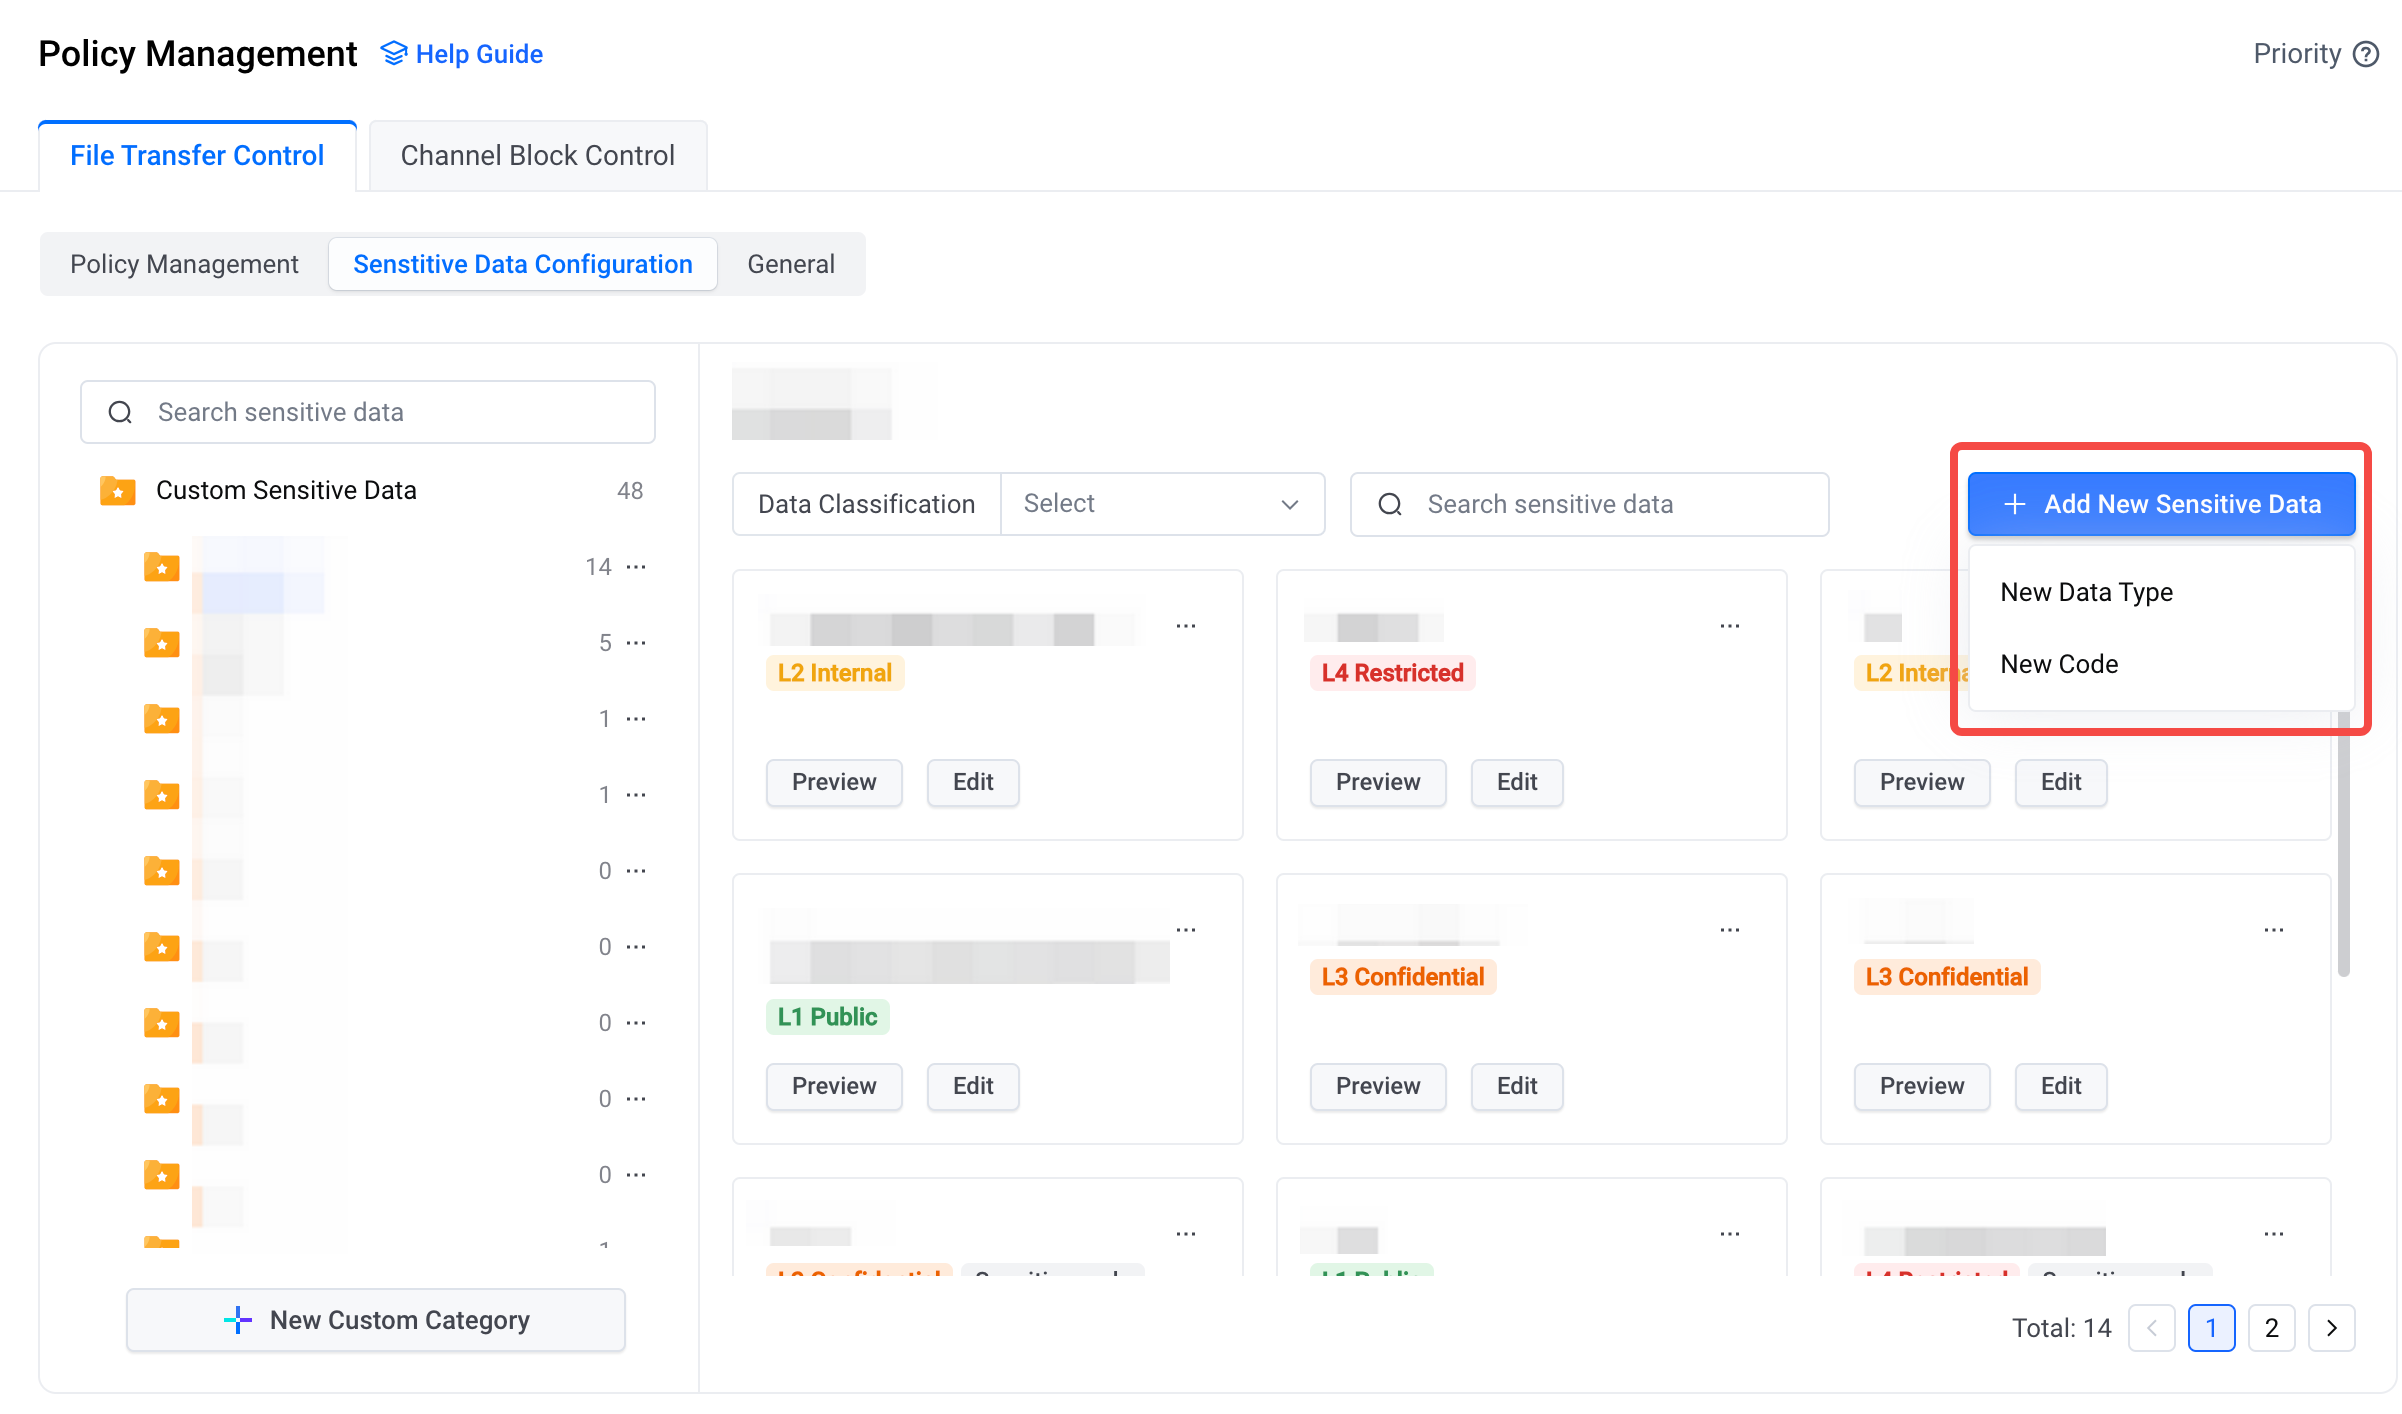The image size is (2402, 1414).
Task: Choose New Code from menu
Action: (2060, 664)
